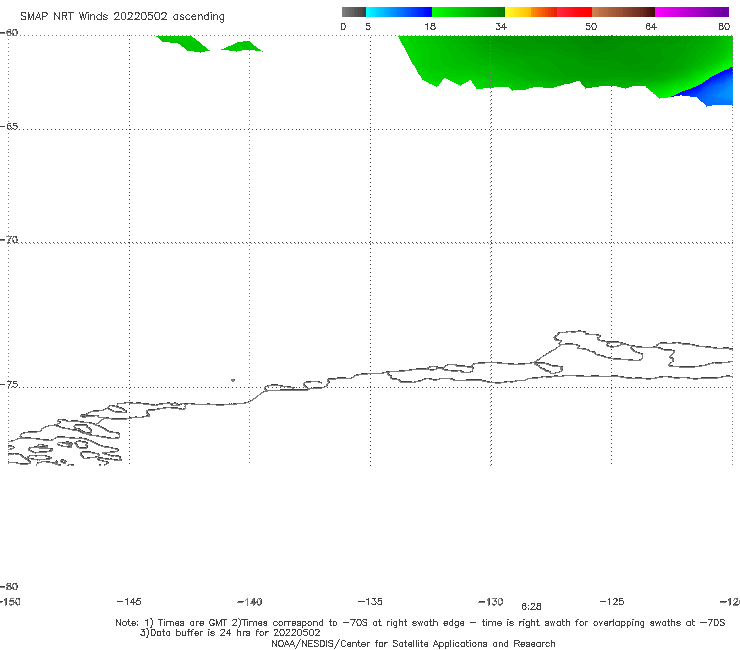
Task: Click the "Note: 1) Times are GMT" footnote line
Action: (x=420, y=623)
